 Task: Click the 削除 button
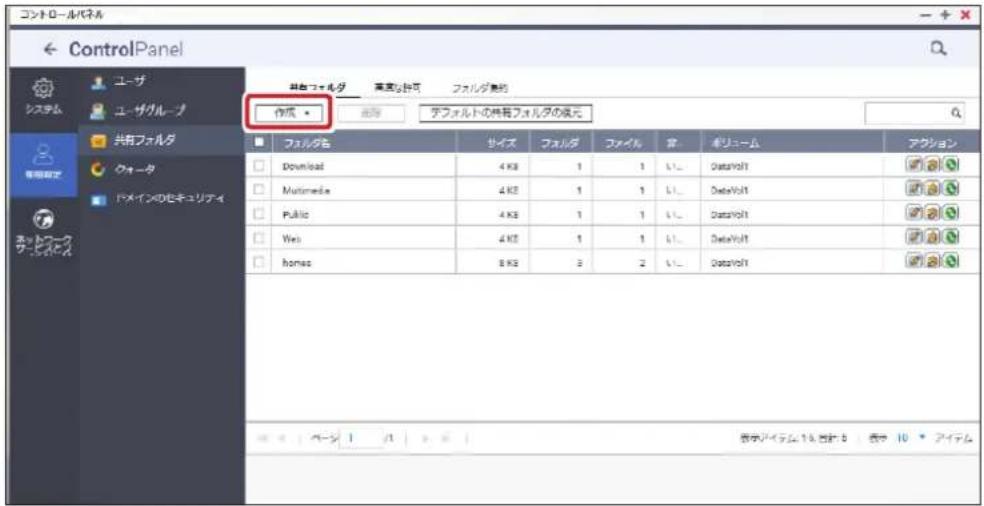point(371,114)
